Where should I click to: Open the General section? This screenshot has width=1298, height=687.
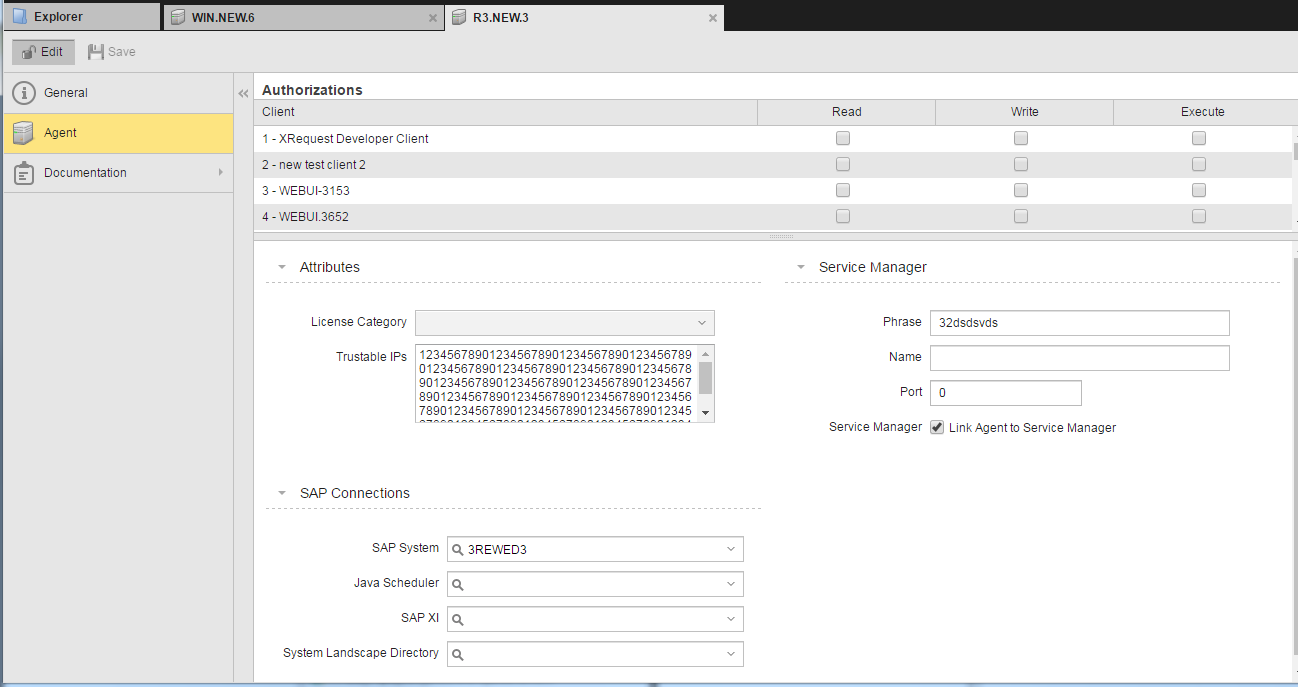[118, 93]
